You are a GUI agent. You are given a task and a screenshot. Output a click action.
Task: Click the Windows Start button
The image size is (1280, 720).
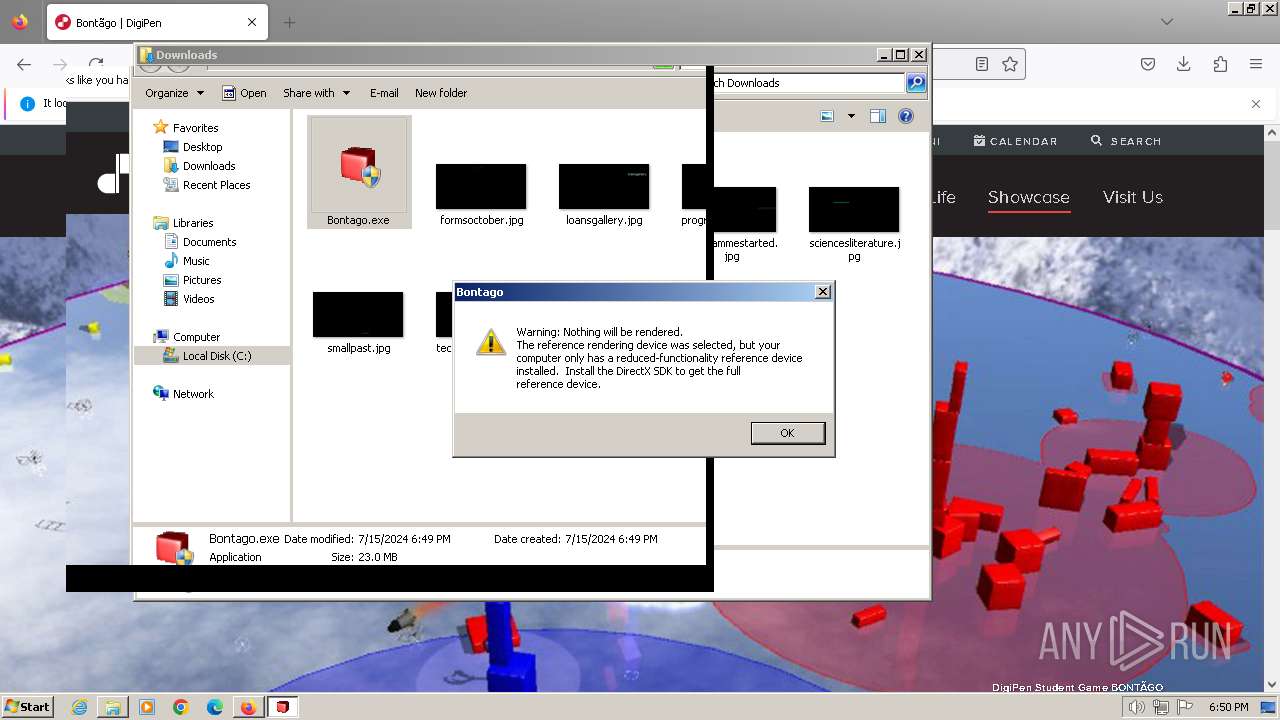tap(27, 706)
